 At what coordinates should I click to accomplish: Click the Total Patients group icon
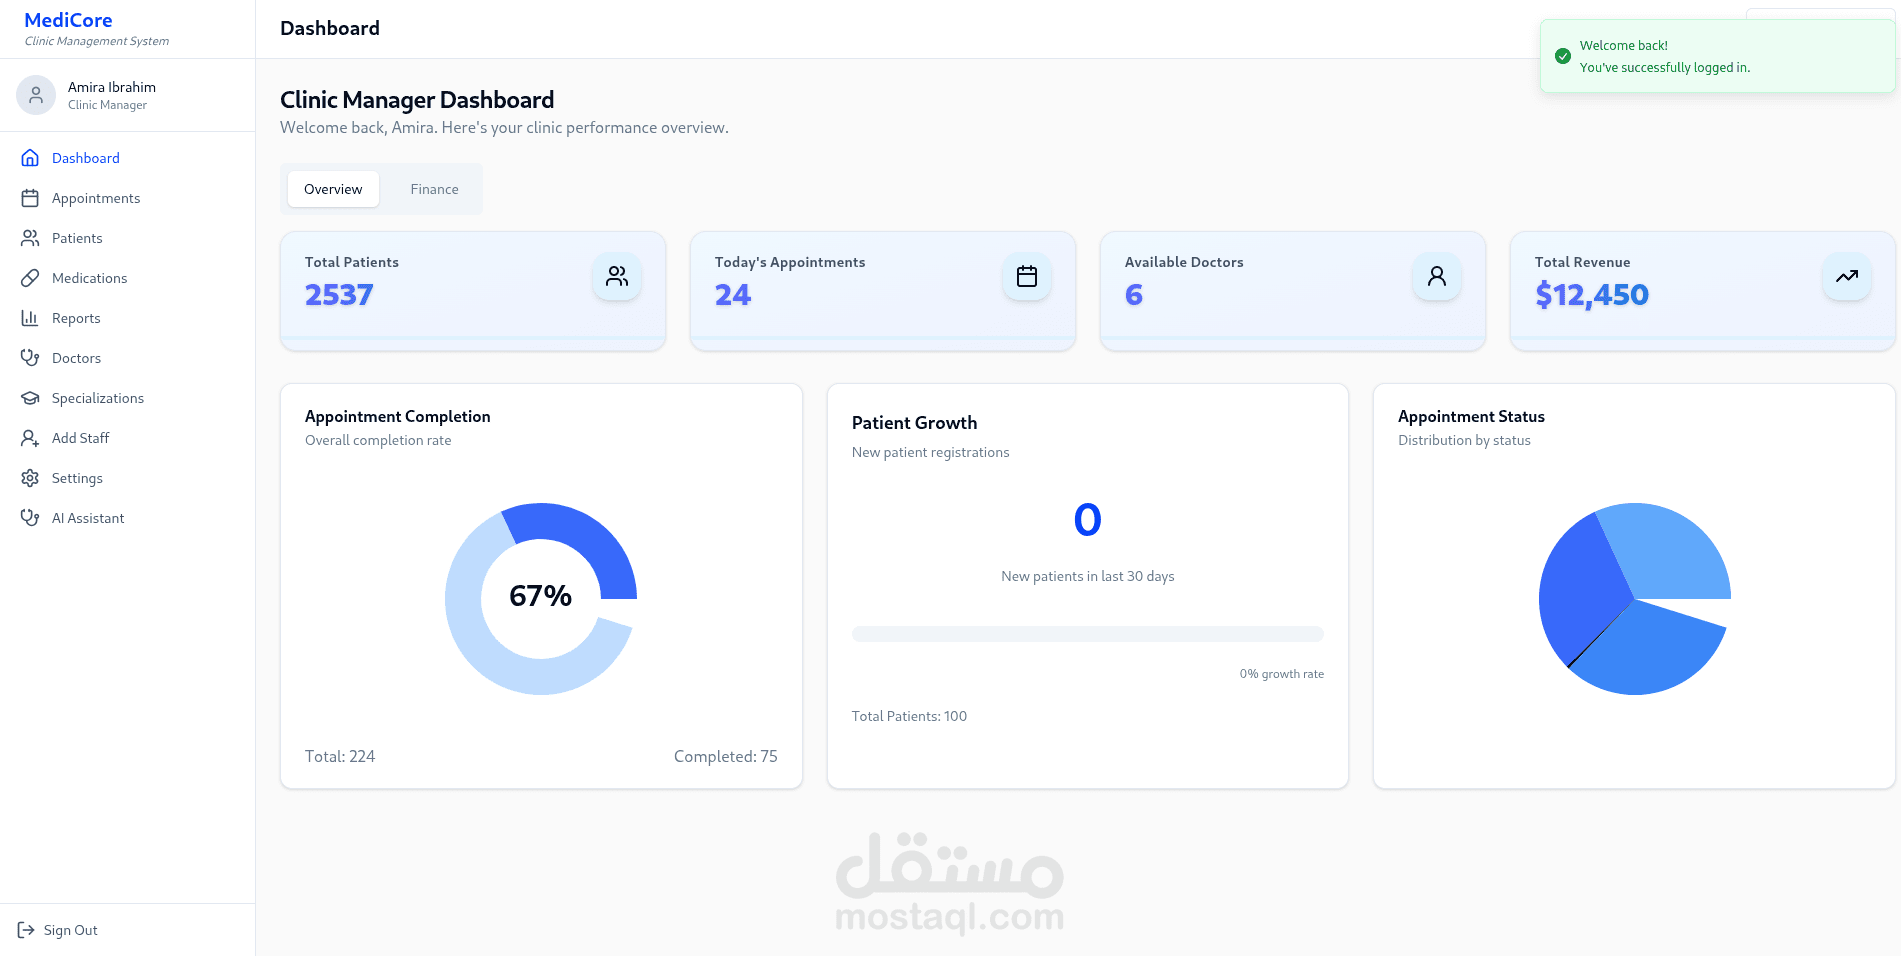tap(617, 276)
